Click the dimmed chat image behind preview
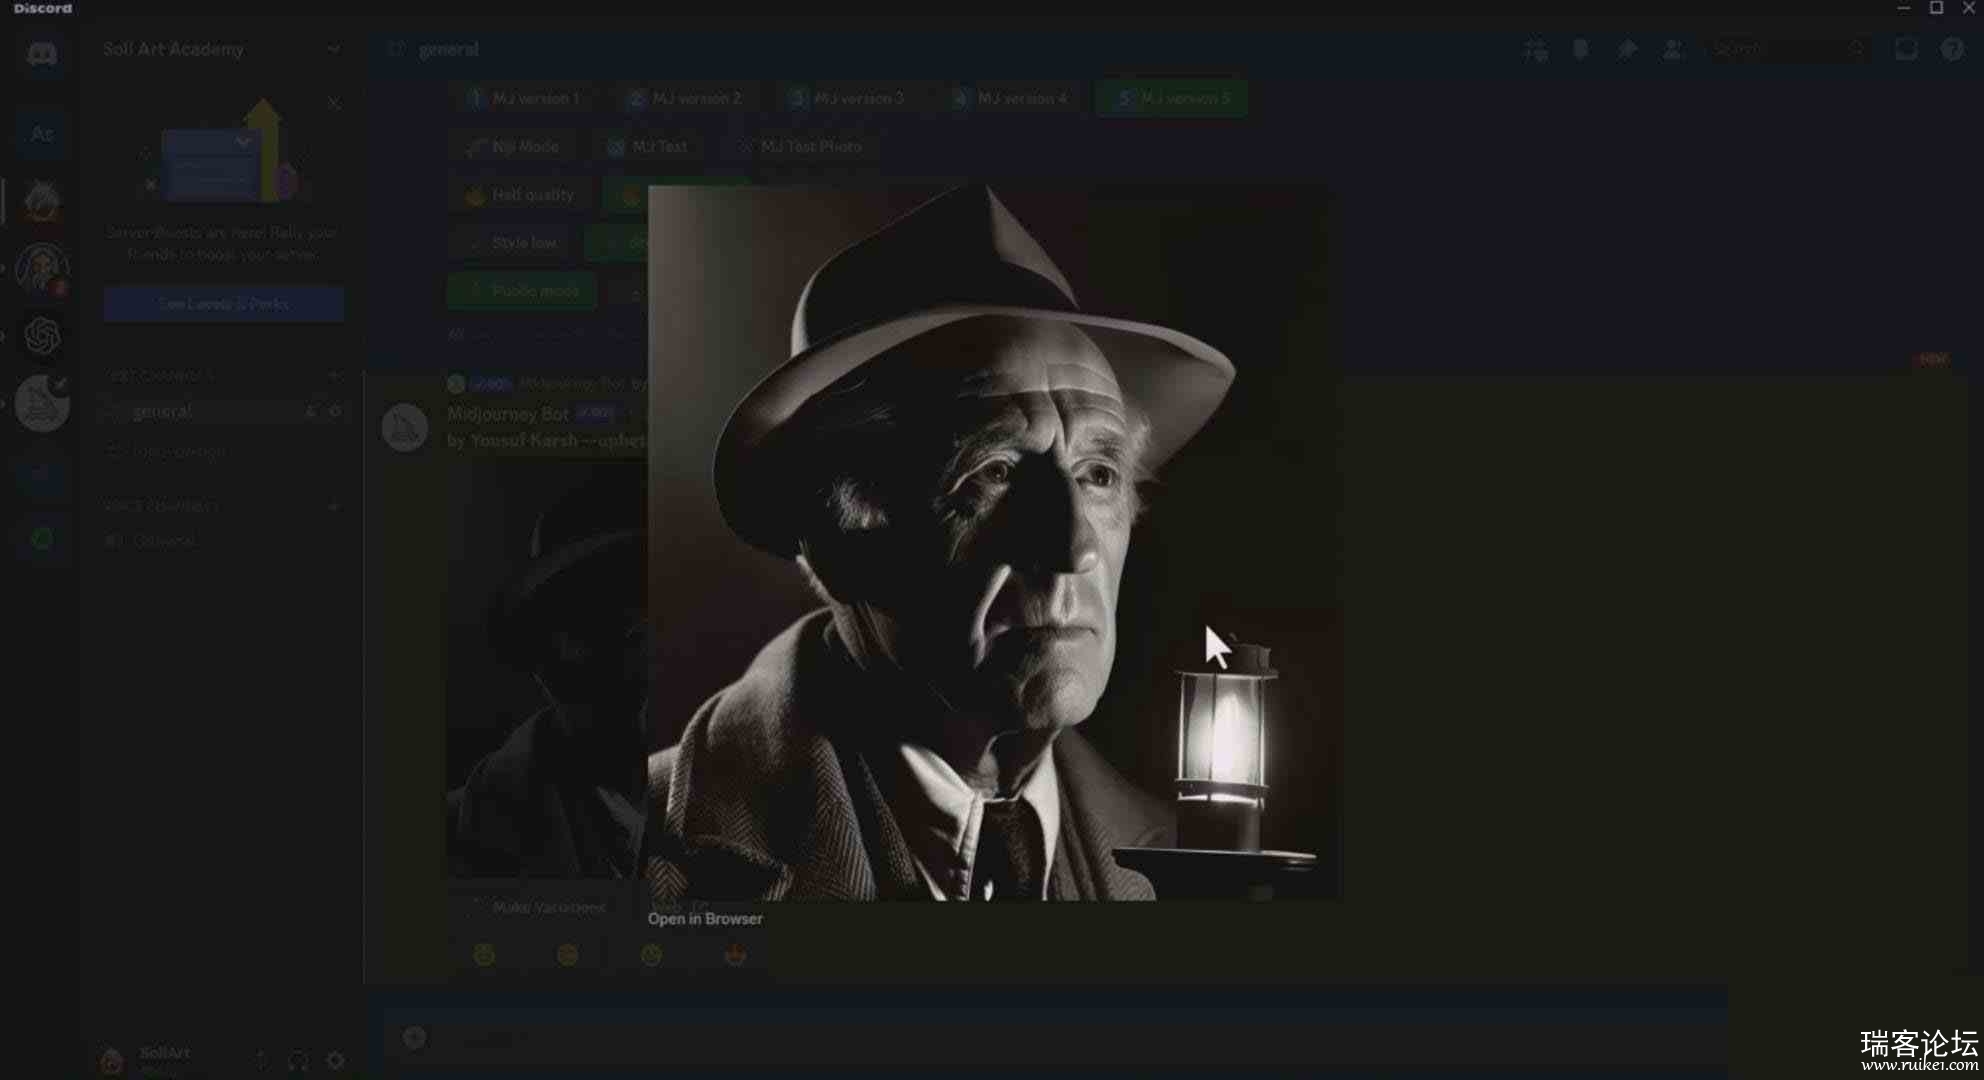 point(546,670)
